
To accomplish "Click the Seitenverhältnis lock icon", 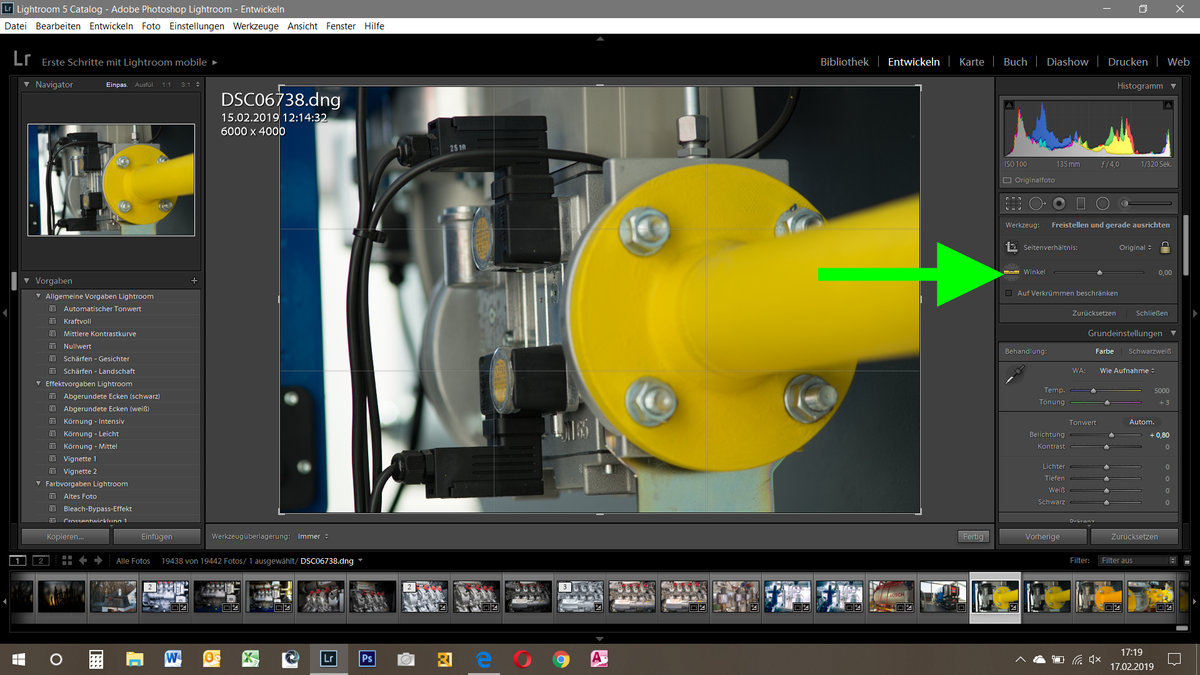I will [x=1165, y=247].
